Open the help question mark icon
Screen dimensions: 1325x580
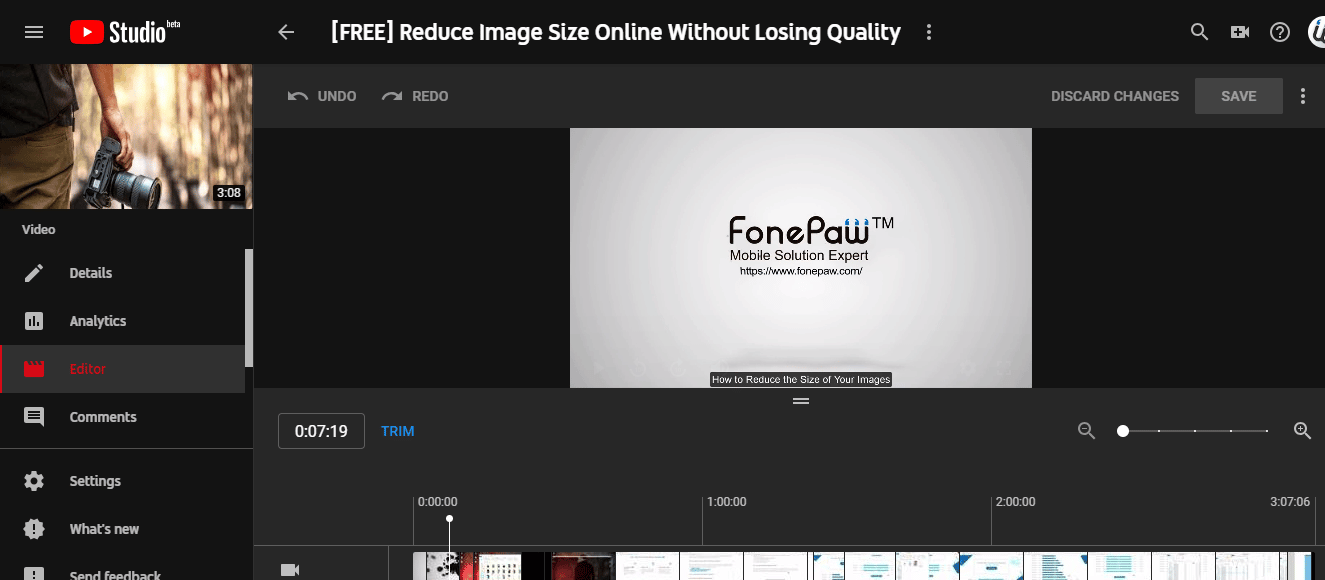point(1280,31)
